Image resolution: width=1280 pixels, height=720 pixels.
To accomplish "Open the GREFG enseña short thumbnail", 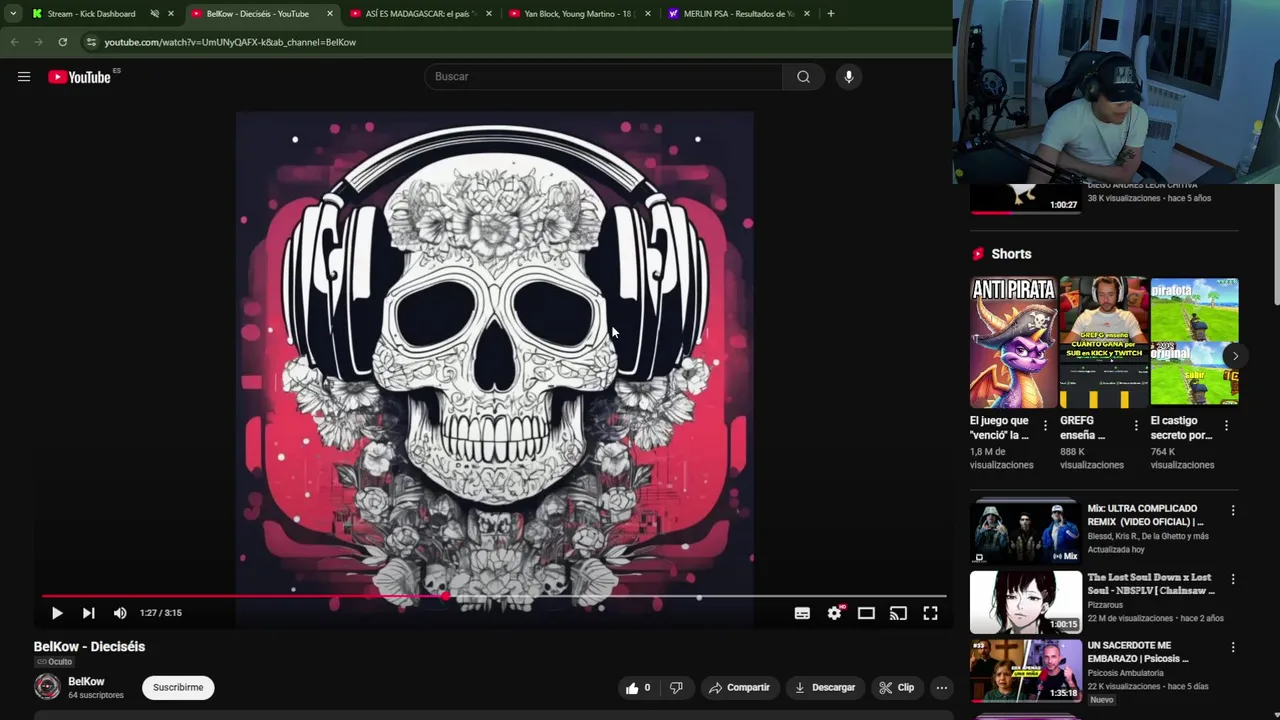I will click(1104, 342).
